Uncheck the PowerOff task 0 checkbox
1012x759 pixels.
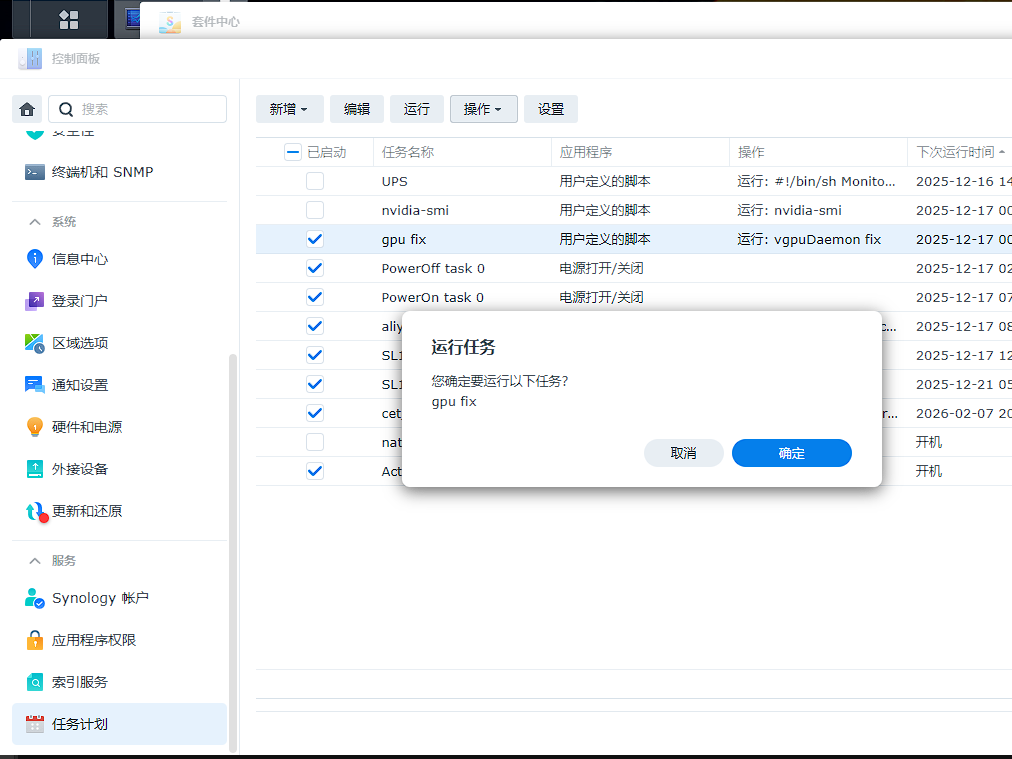(x=315, y=268)
